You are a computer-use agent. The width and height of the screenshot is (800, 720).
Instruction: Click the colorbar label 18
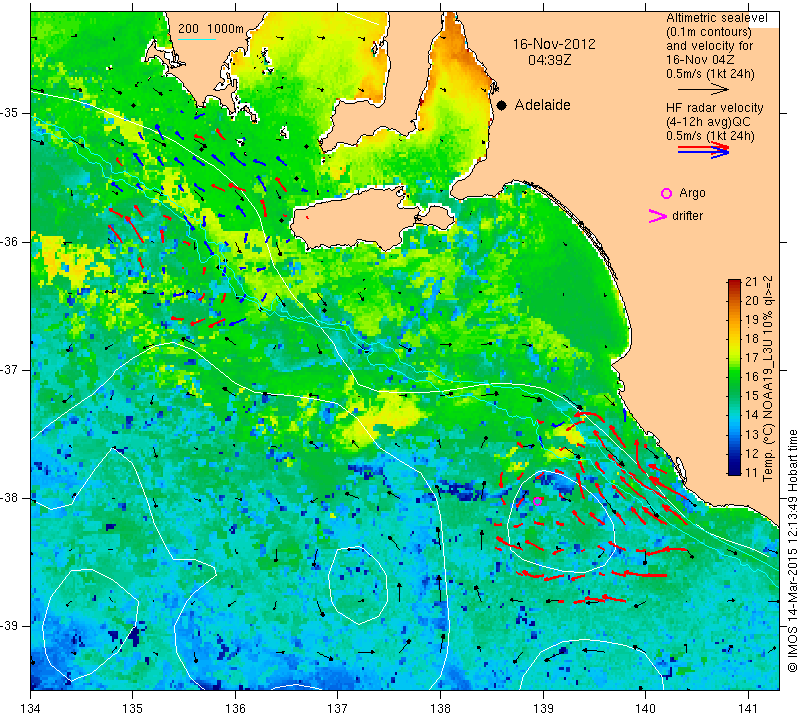752,338
